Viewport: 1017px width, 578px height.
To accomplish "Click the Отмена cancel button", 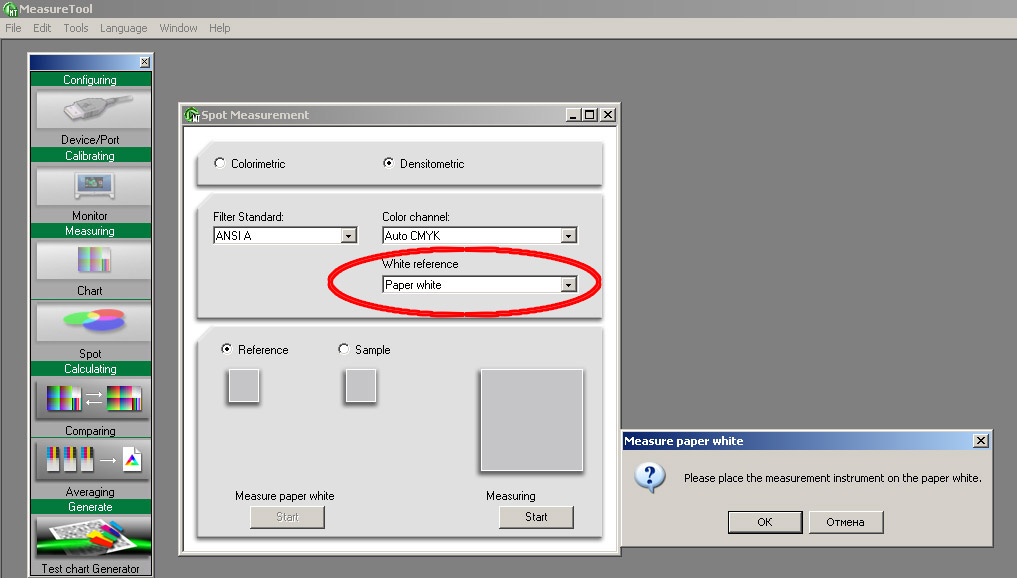I will click(846, 522).
